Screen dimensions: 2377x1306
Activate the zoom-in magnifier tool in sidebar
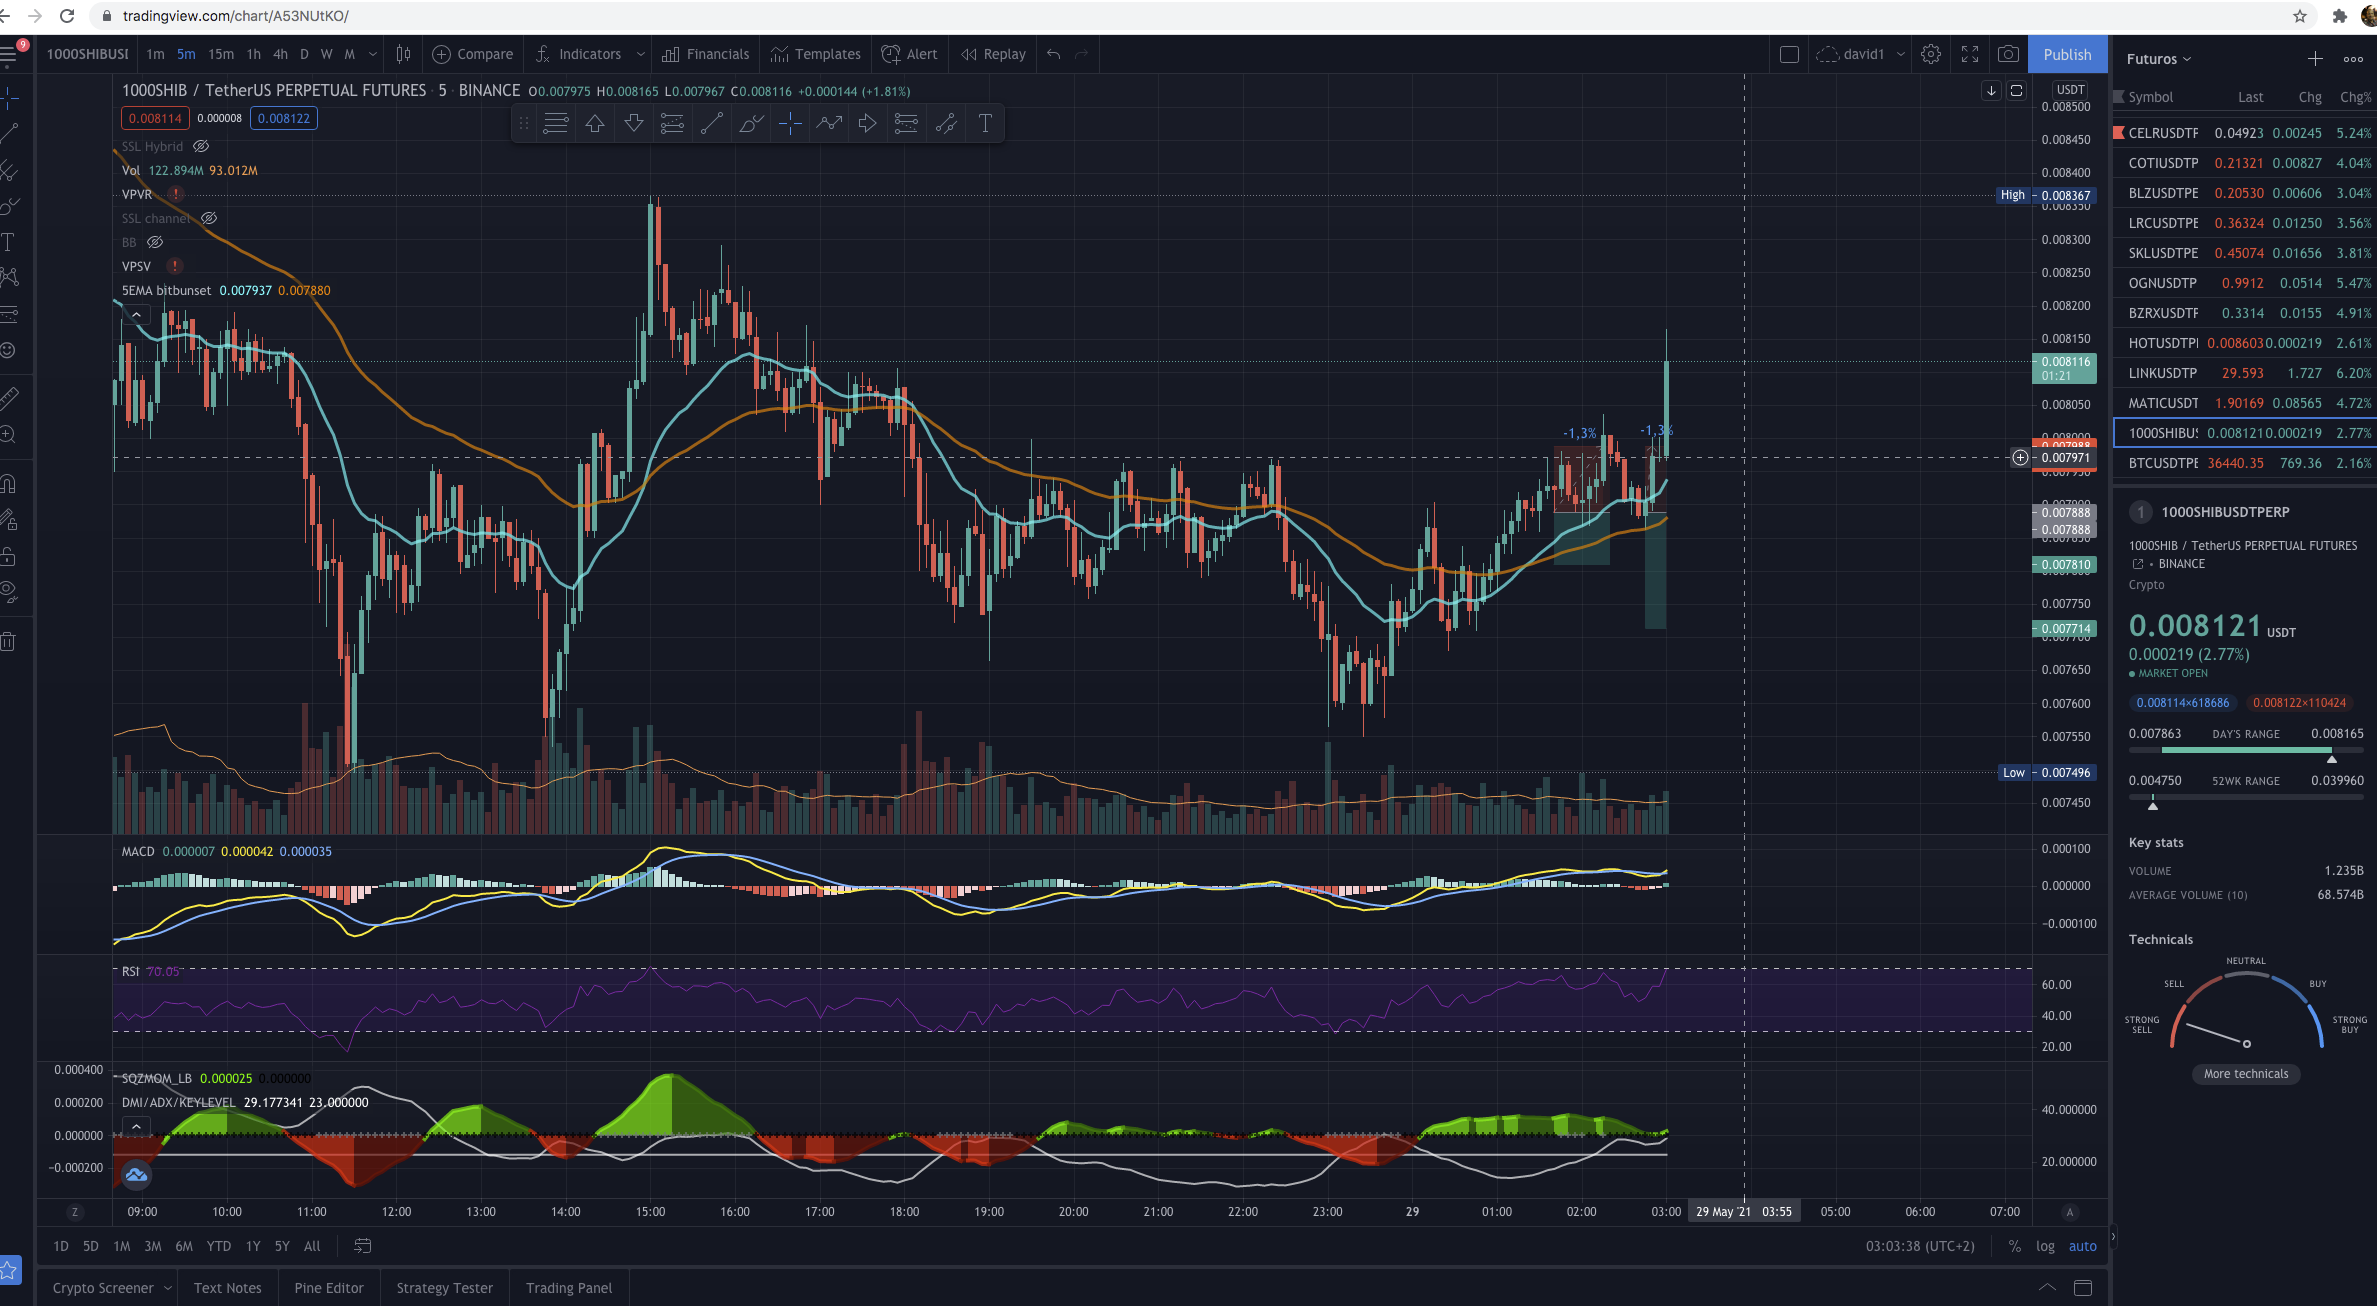9,435
